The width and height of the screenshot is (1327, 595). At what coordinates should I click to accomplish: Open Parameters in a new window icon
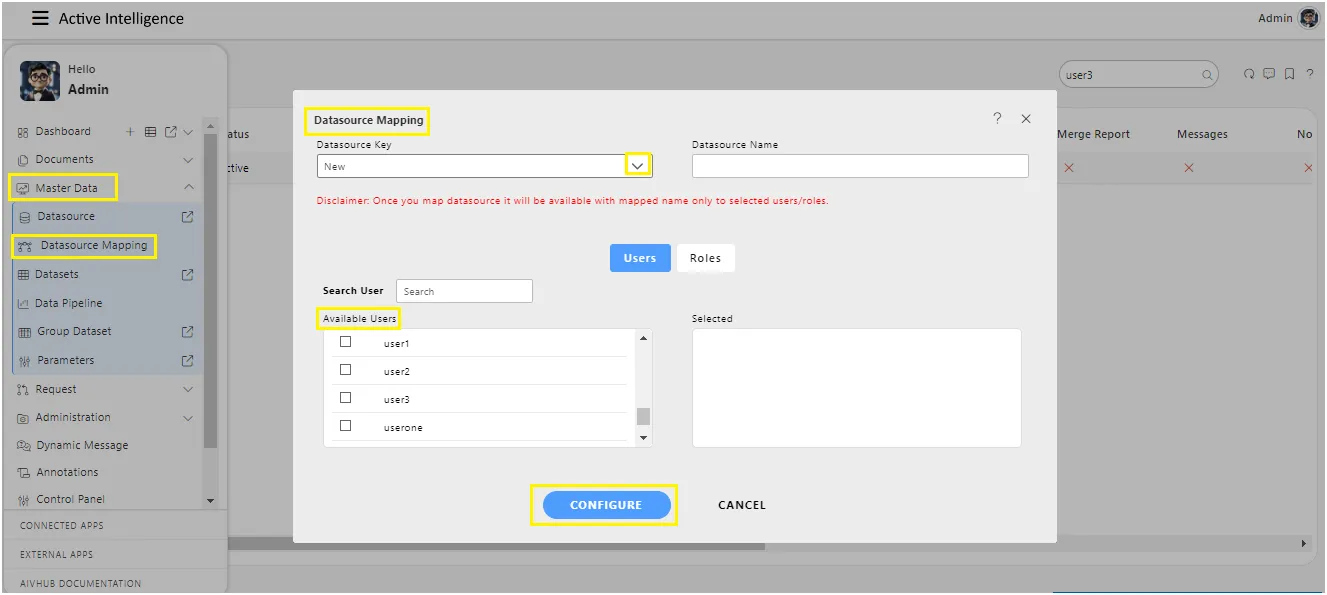pyautogui.click(x=187, y=361)
